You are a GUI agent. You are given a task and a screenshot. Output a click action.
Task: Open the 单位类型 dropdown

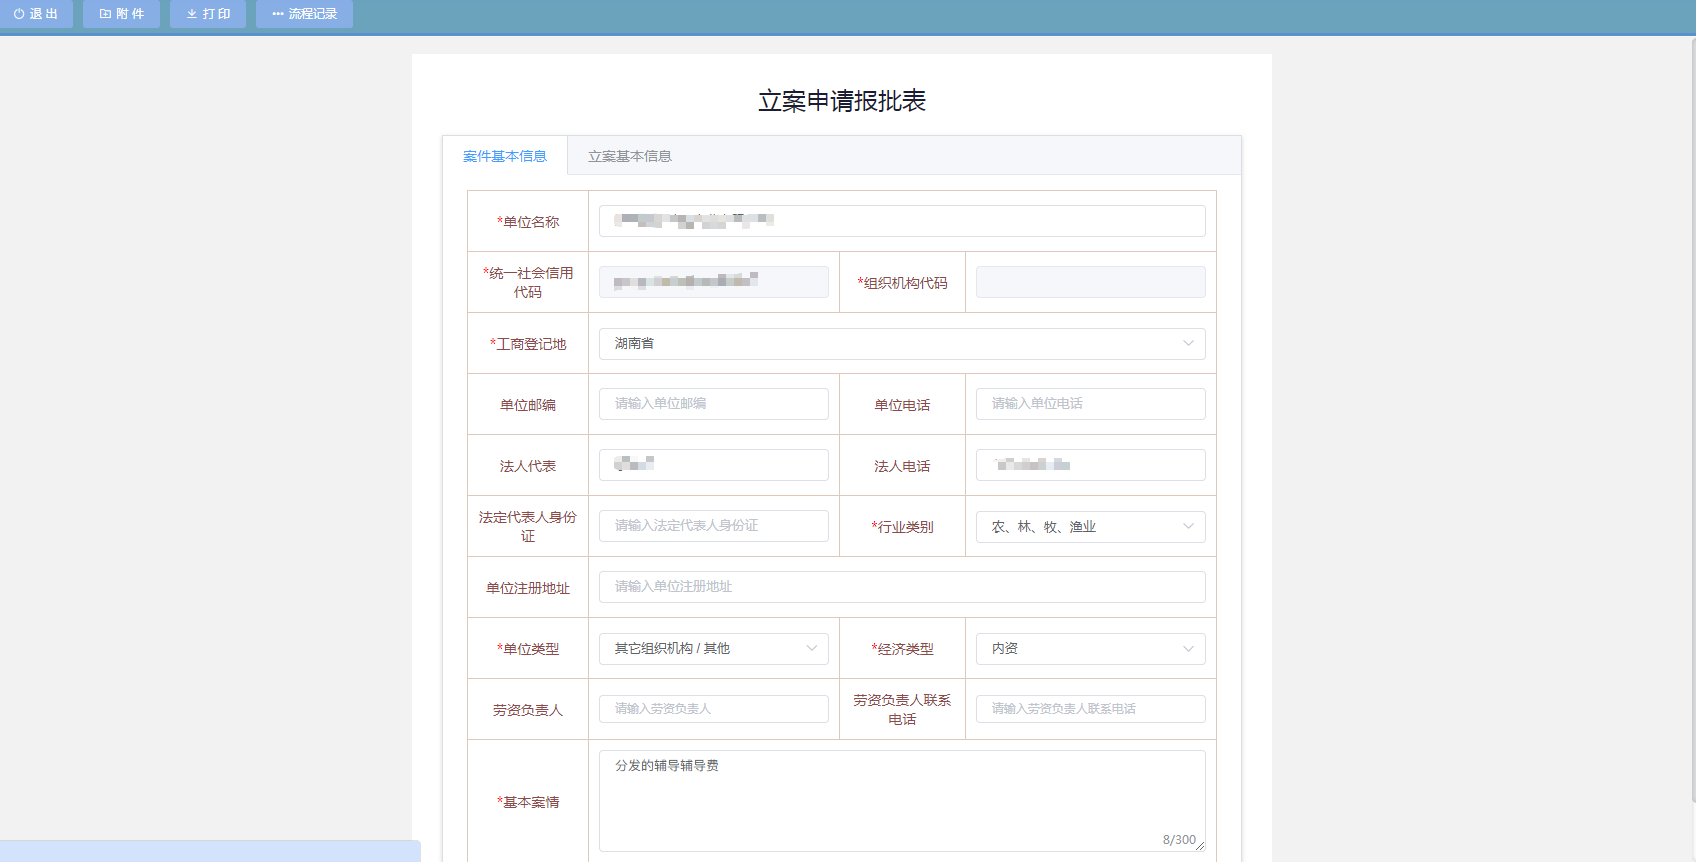click(x=714, y=649)
